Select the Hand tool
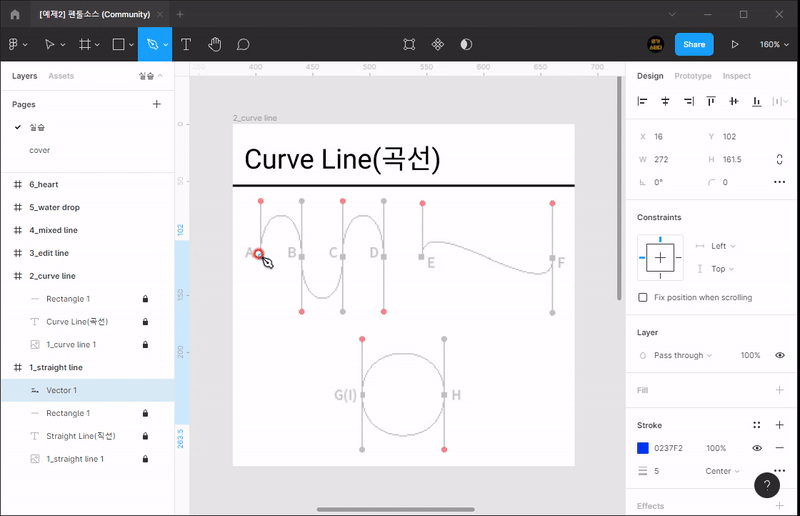The image size is (800, 516). tap(215, 44)
